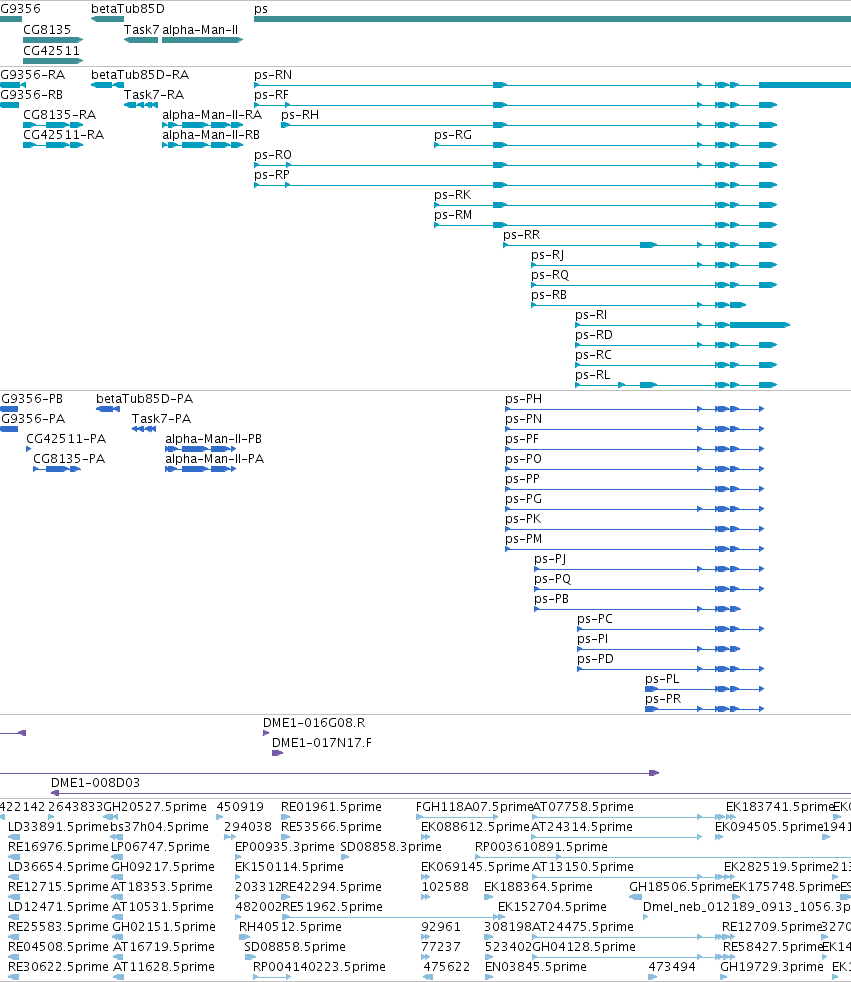Viewport: 851px width, 982px height.
Task: Select transcript label ps-RJ
Action: tap(547, 255)
